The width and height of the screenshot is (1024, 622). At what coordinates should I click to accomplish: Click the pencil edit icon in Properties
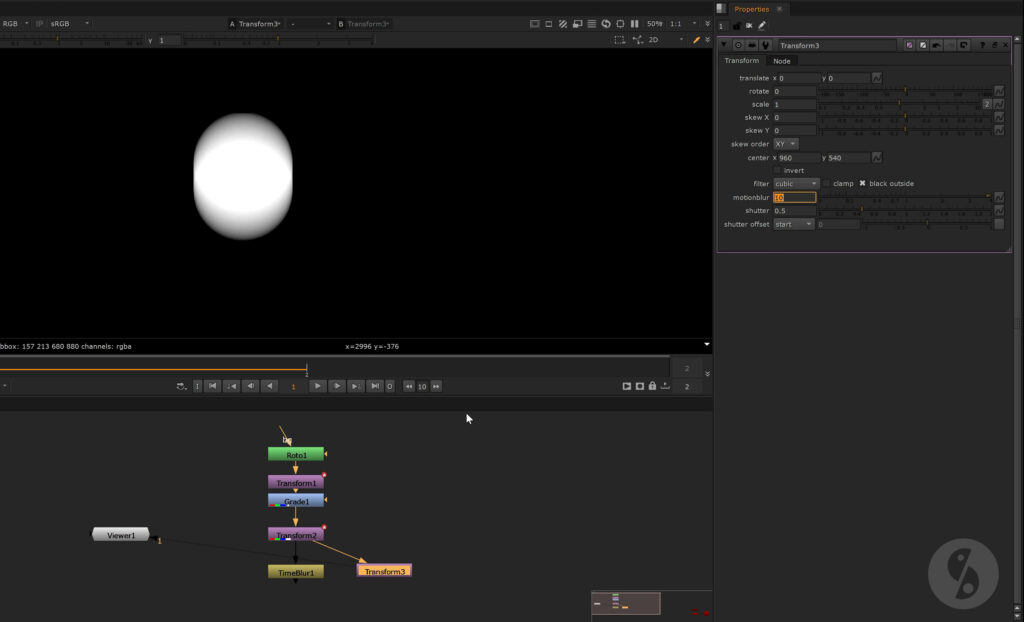(762, 25)
